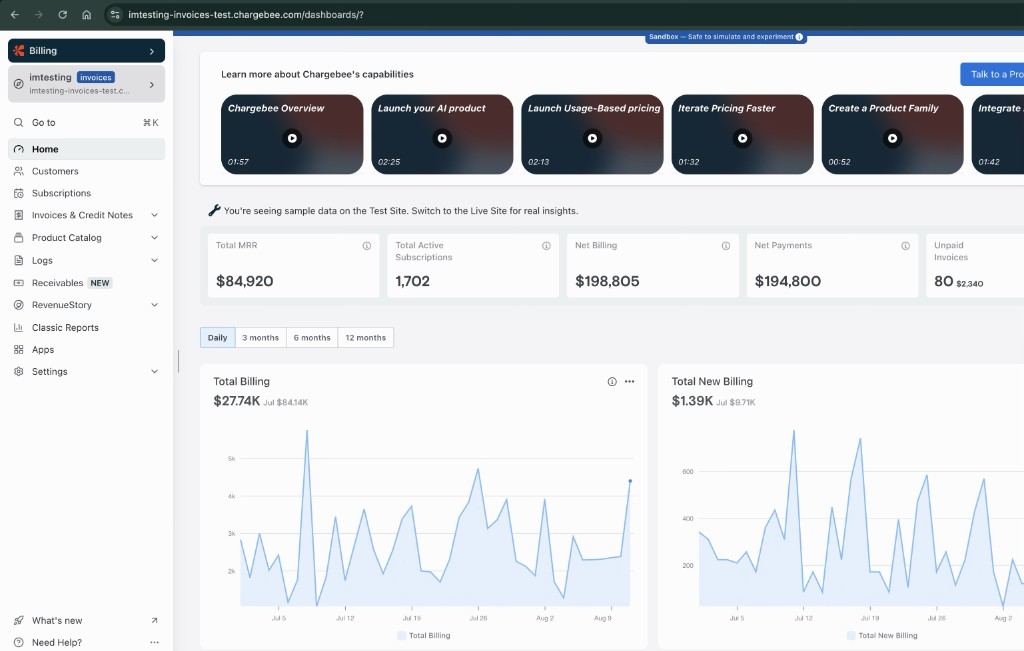Image resolution: width=1024 pixels, height=651 pixels.
Task: Select the 6 months range tab
Action: [312, 338]
